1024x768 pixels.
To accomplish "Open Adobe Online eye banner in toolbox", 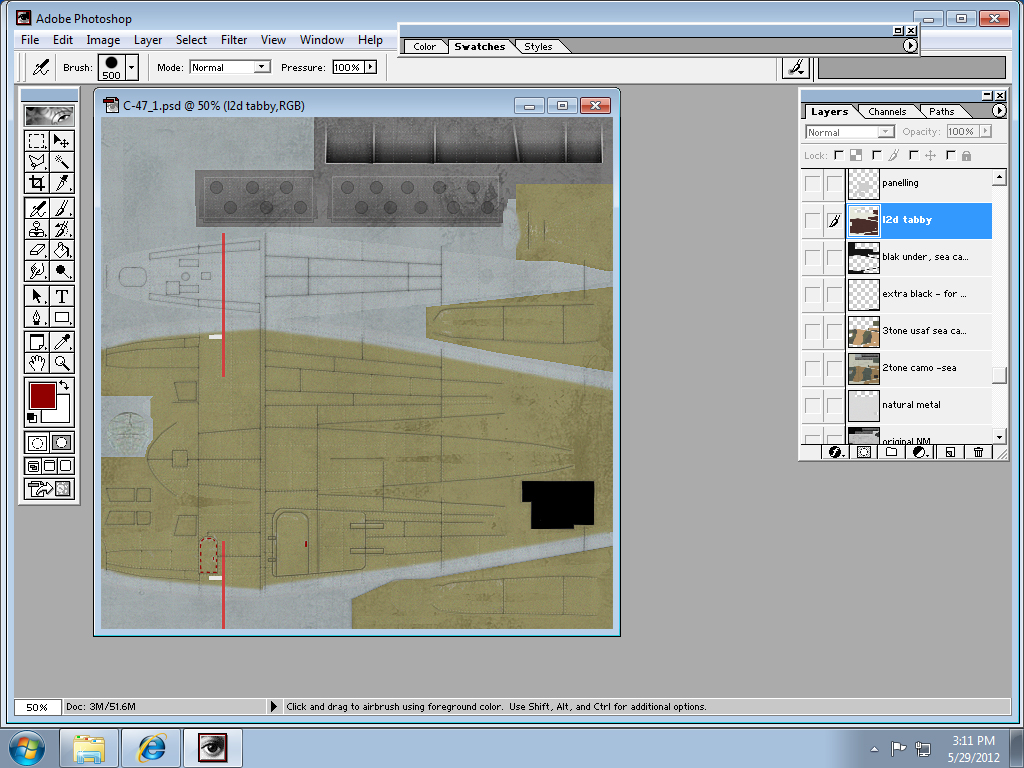I will (x=49, y=116).
